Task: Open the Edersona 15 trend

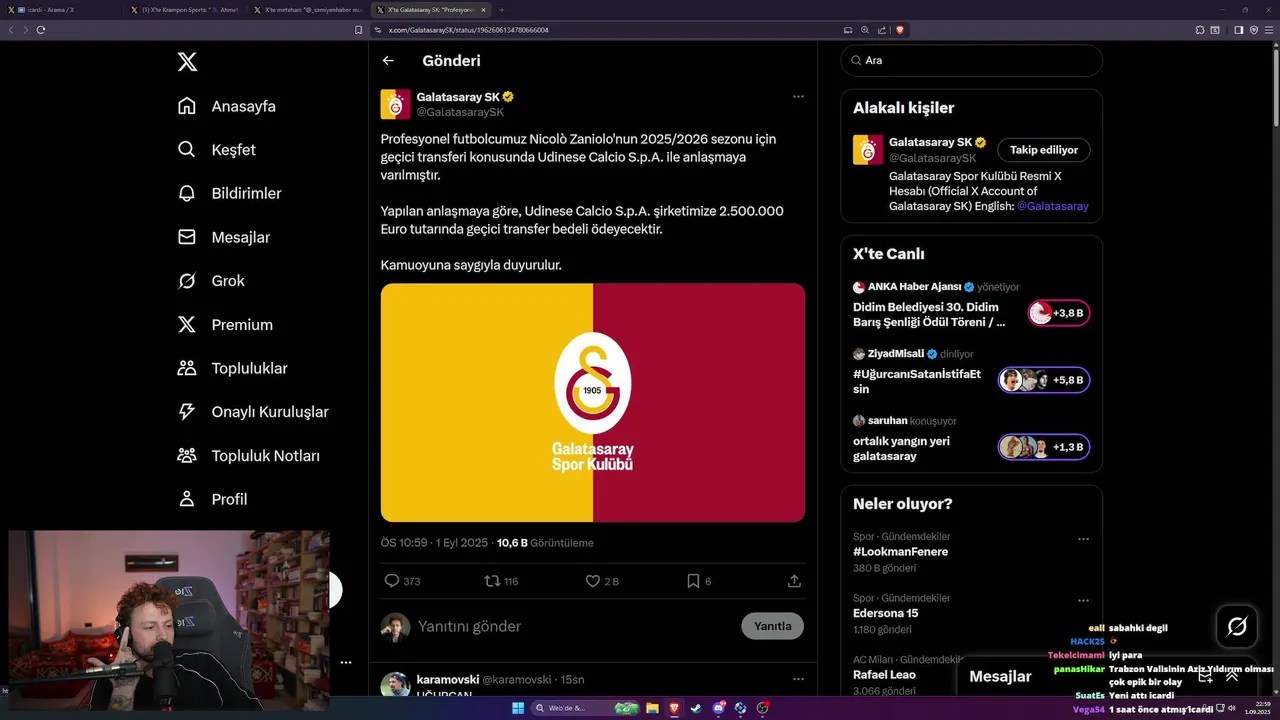Action: tap(885, 613)
